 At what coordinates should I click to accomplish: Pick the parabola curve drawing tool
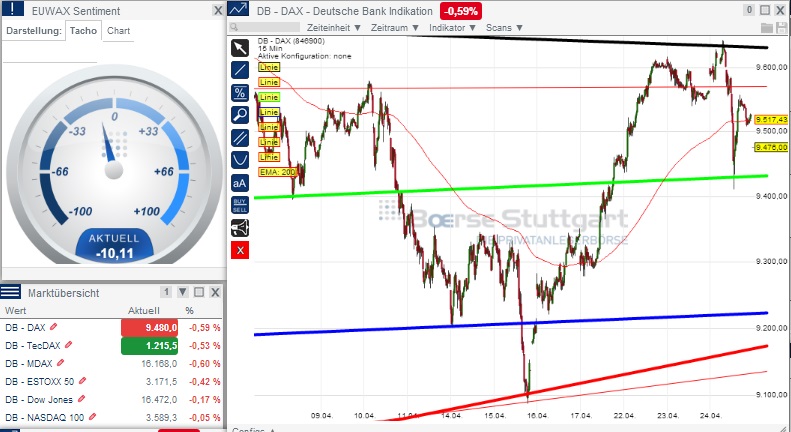(x=240, y=160)
